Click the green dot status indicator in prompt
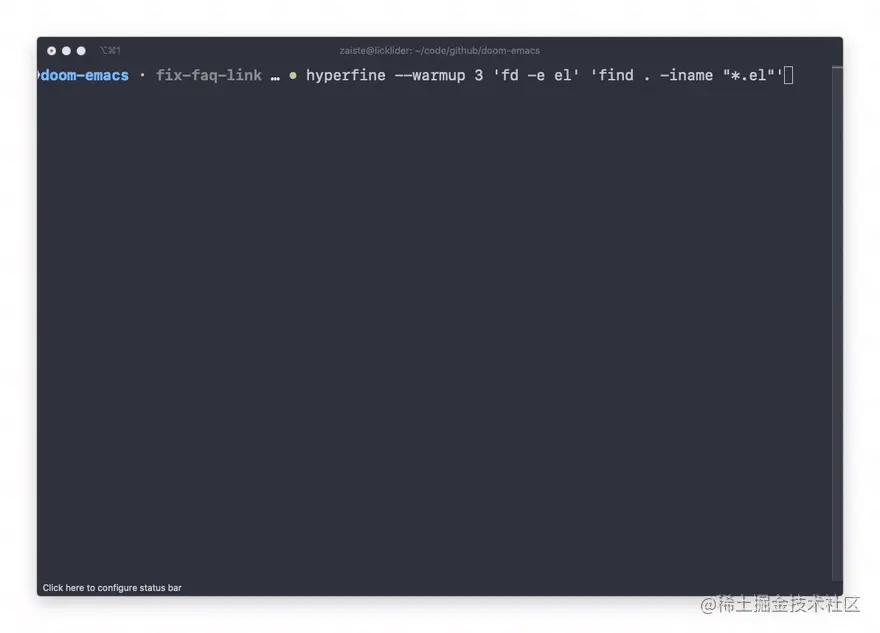Image resolution: width=880 pixels, height=633 pixels. pos(292,75)
